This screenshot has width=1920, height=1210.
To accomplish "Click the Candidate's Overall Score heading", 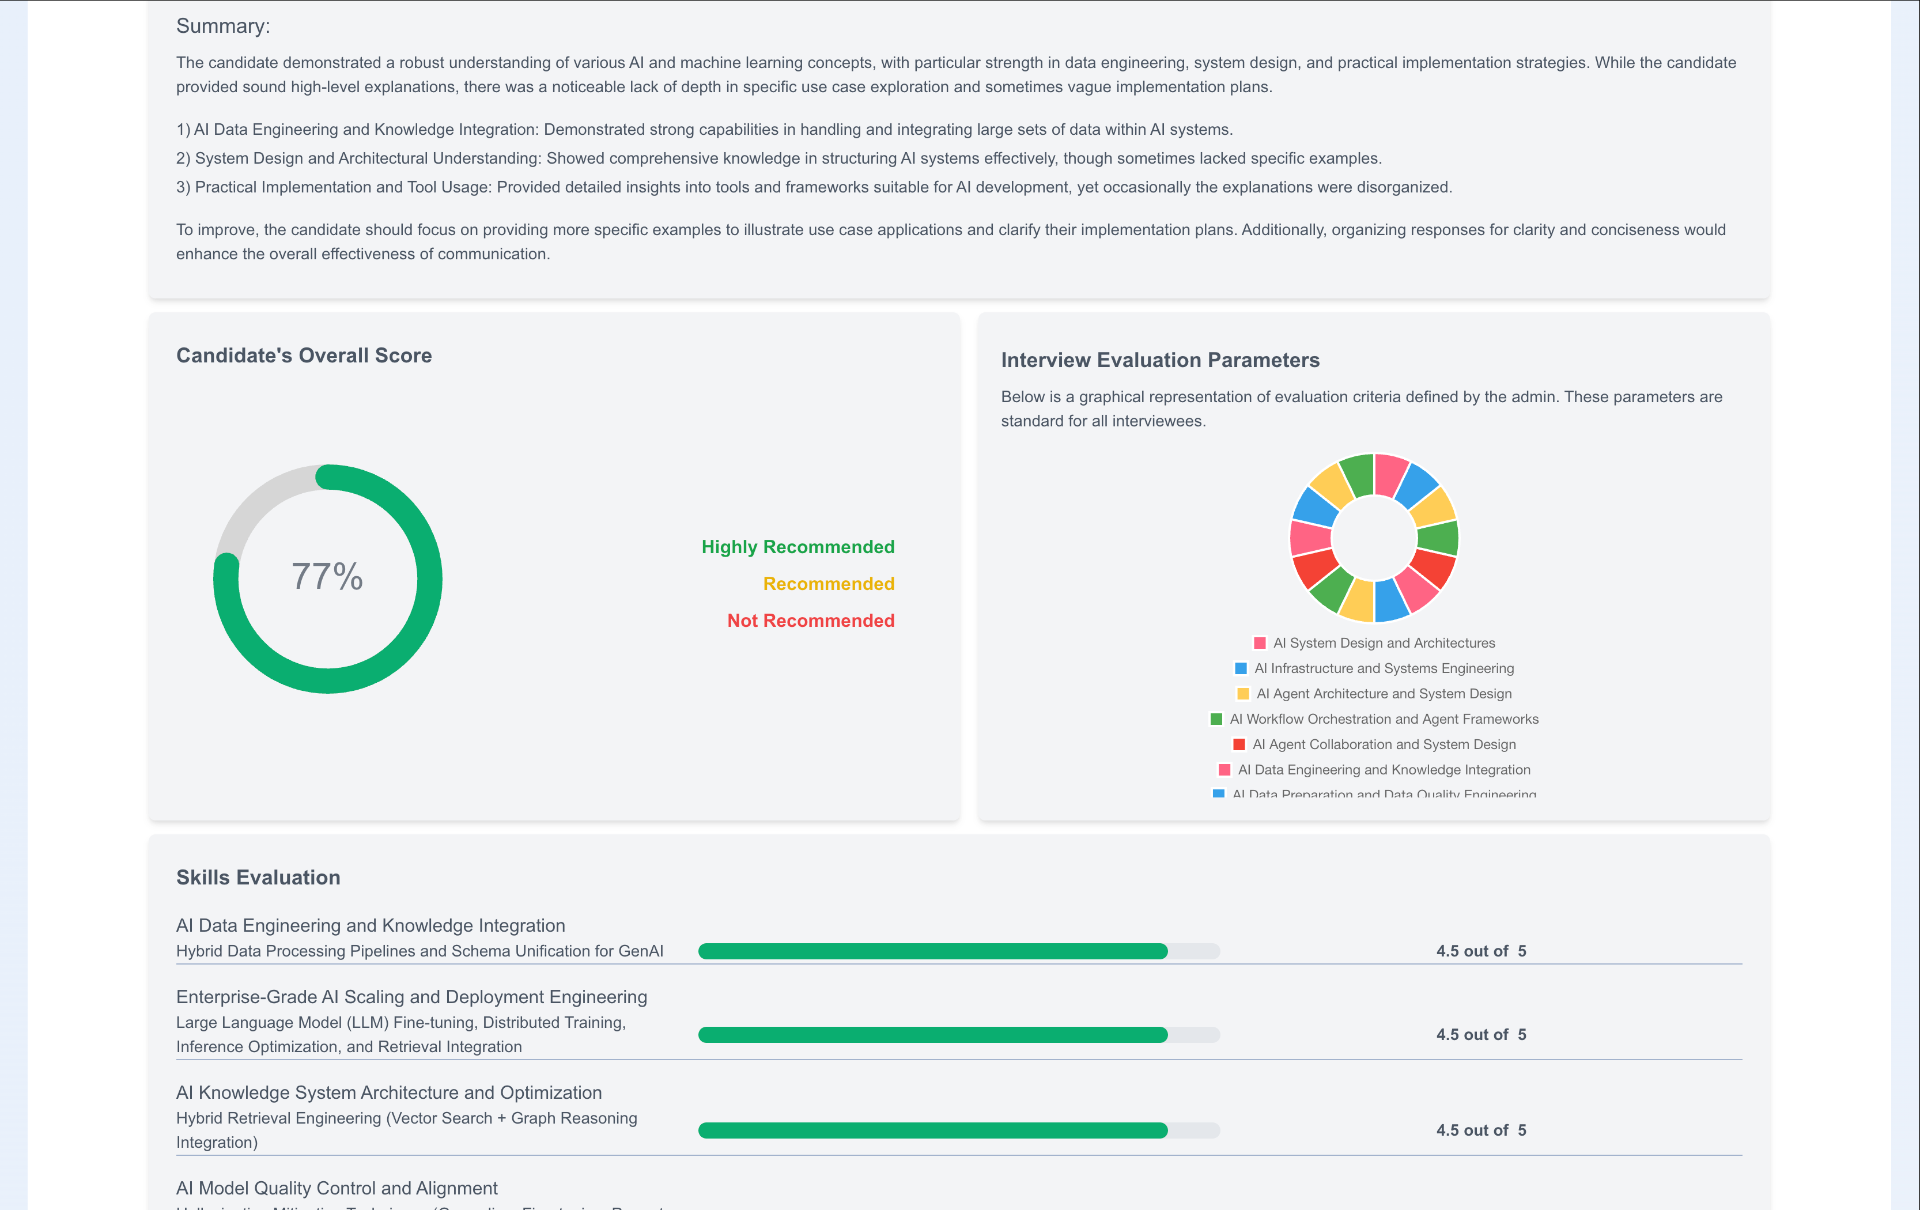I will [304, 356].
